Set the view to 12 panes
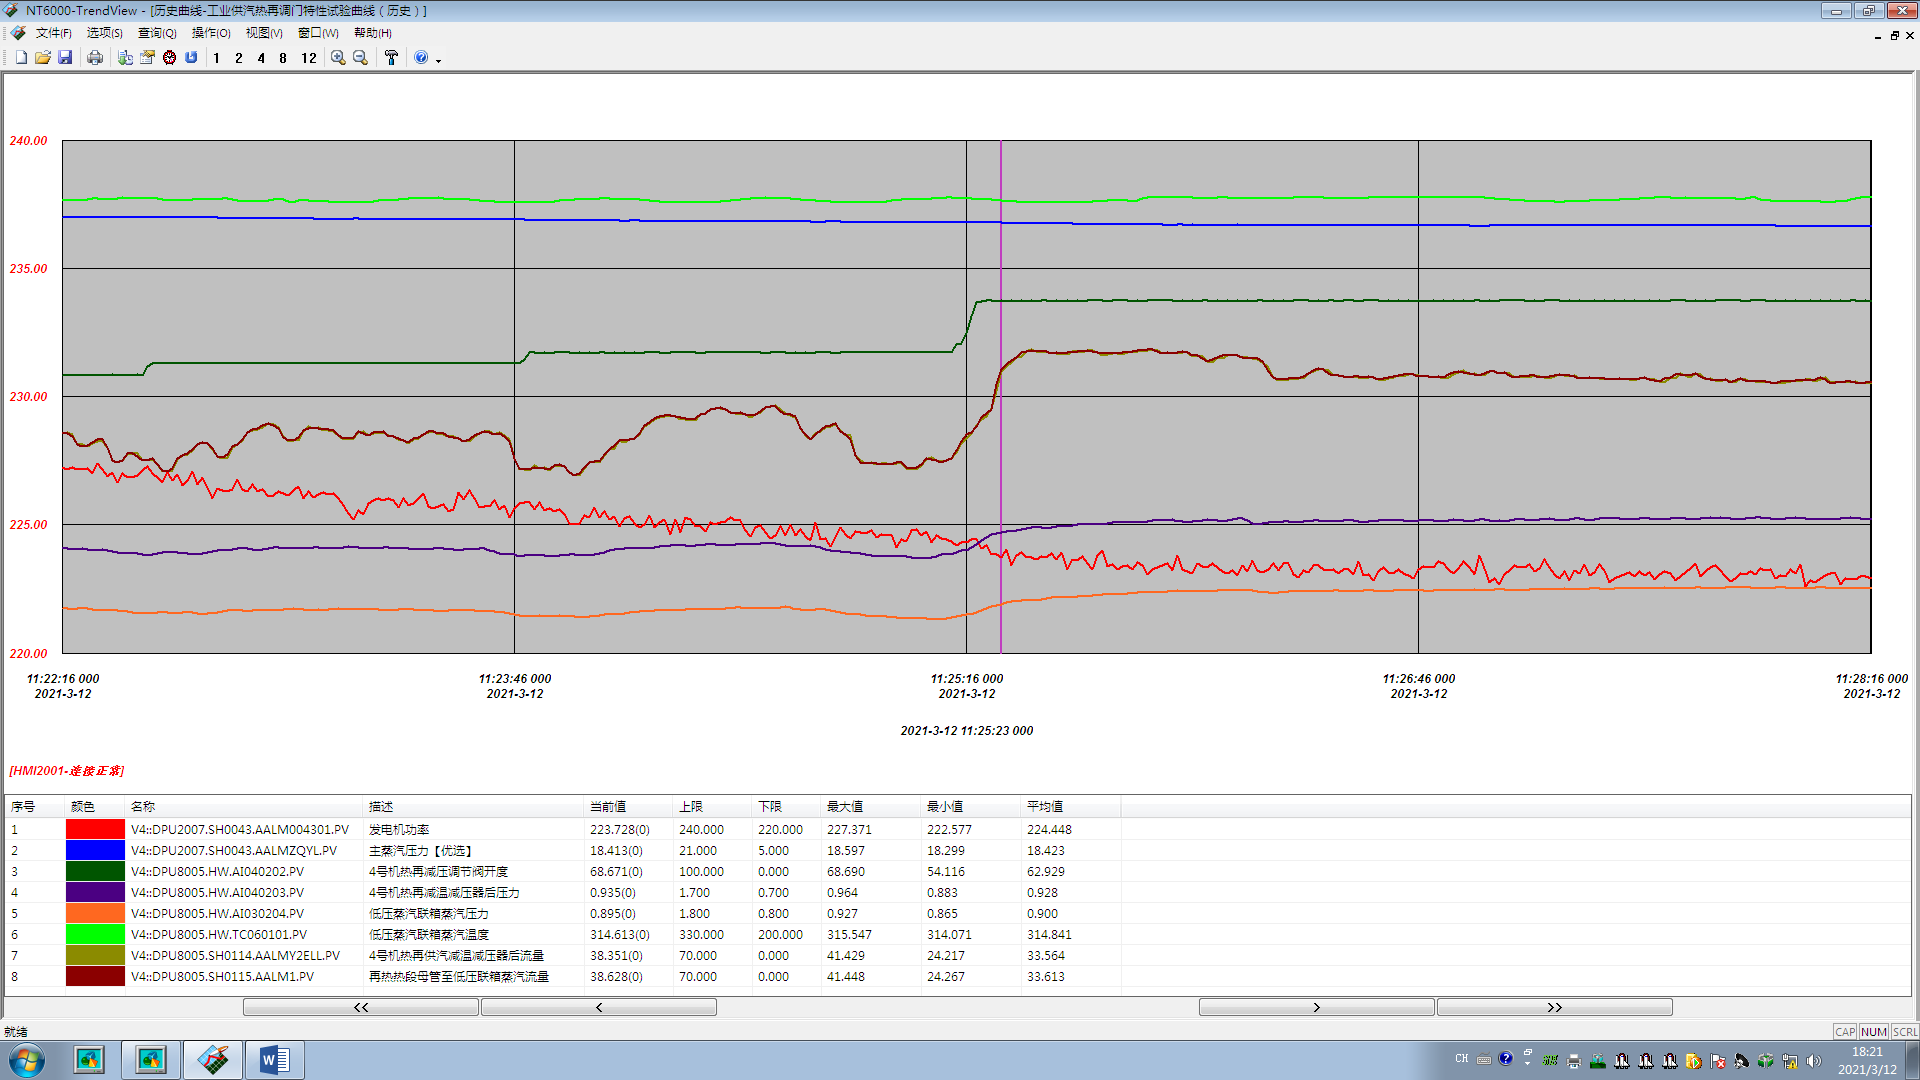The height and width of the screenshot is (1080, 1920). pos(309,58)
